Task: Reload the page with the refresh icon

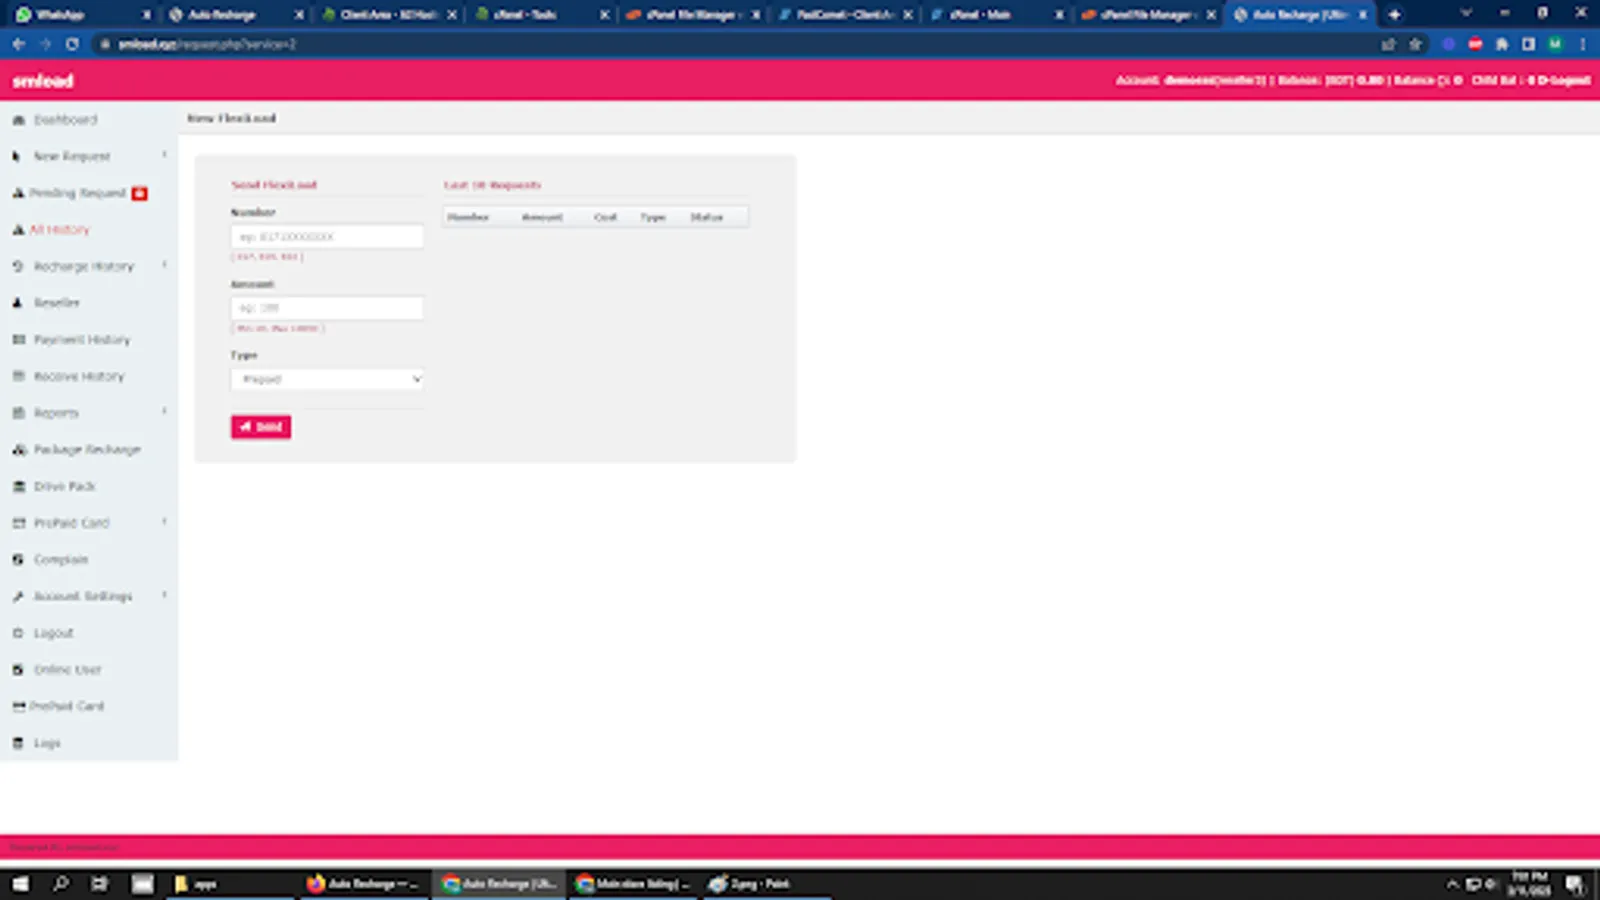Action: click(x=72, y=44)
